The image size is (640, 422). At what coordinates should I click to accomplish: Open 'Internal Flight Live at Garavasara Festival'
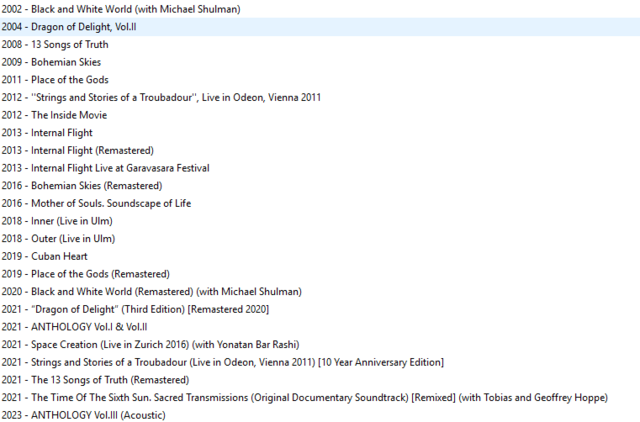tap(105, 168)
